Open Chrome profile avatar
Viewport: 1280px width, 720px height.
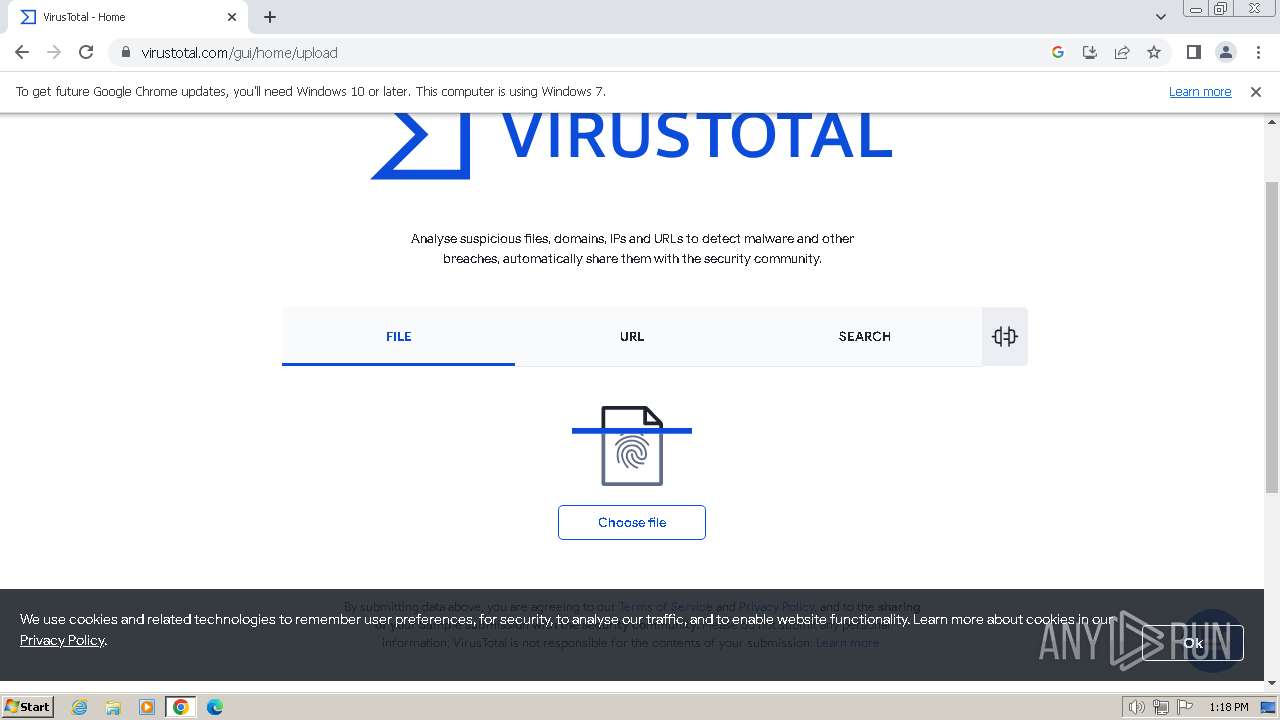click(1225, 52)
